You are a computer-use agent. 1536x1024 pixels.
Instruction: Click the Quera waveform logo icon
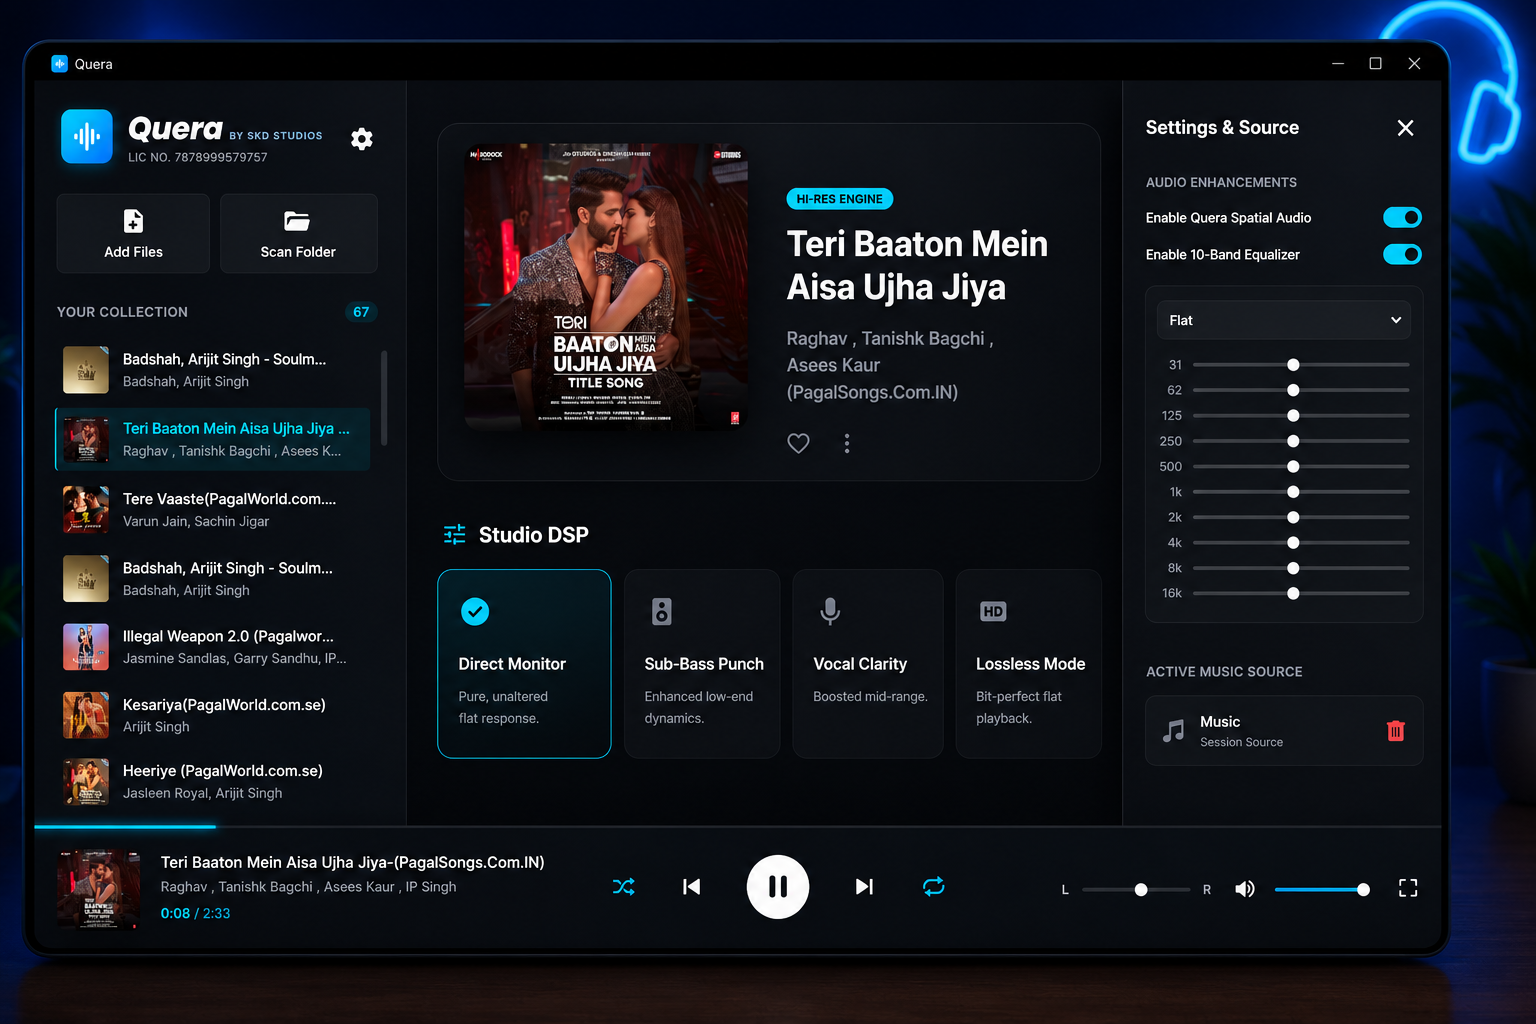tap(87, 136)
